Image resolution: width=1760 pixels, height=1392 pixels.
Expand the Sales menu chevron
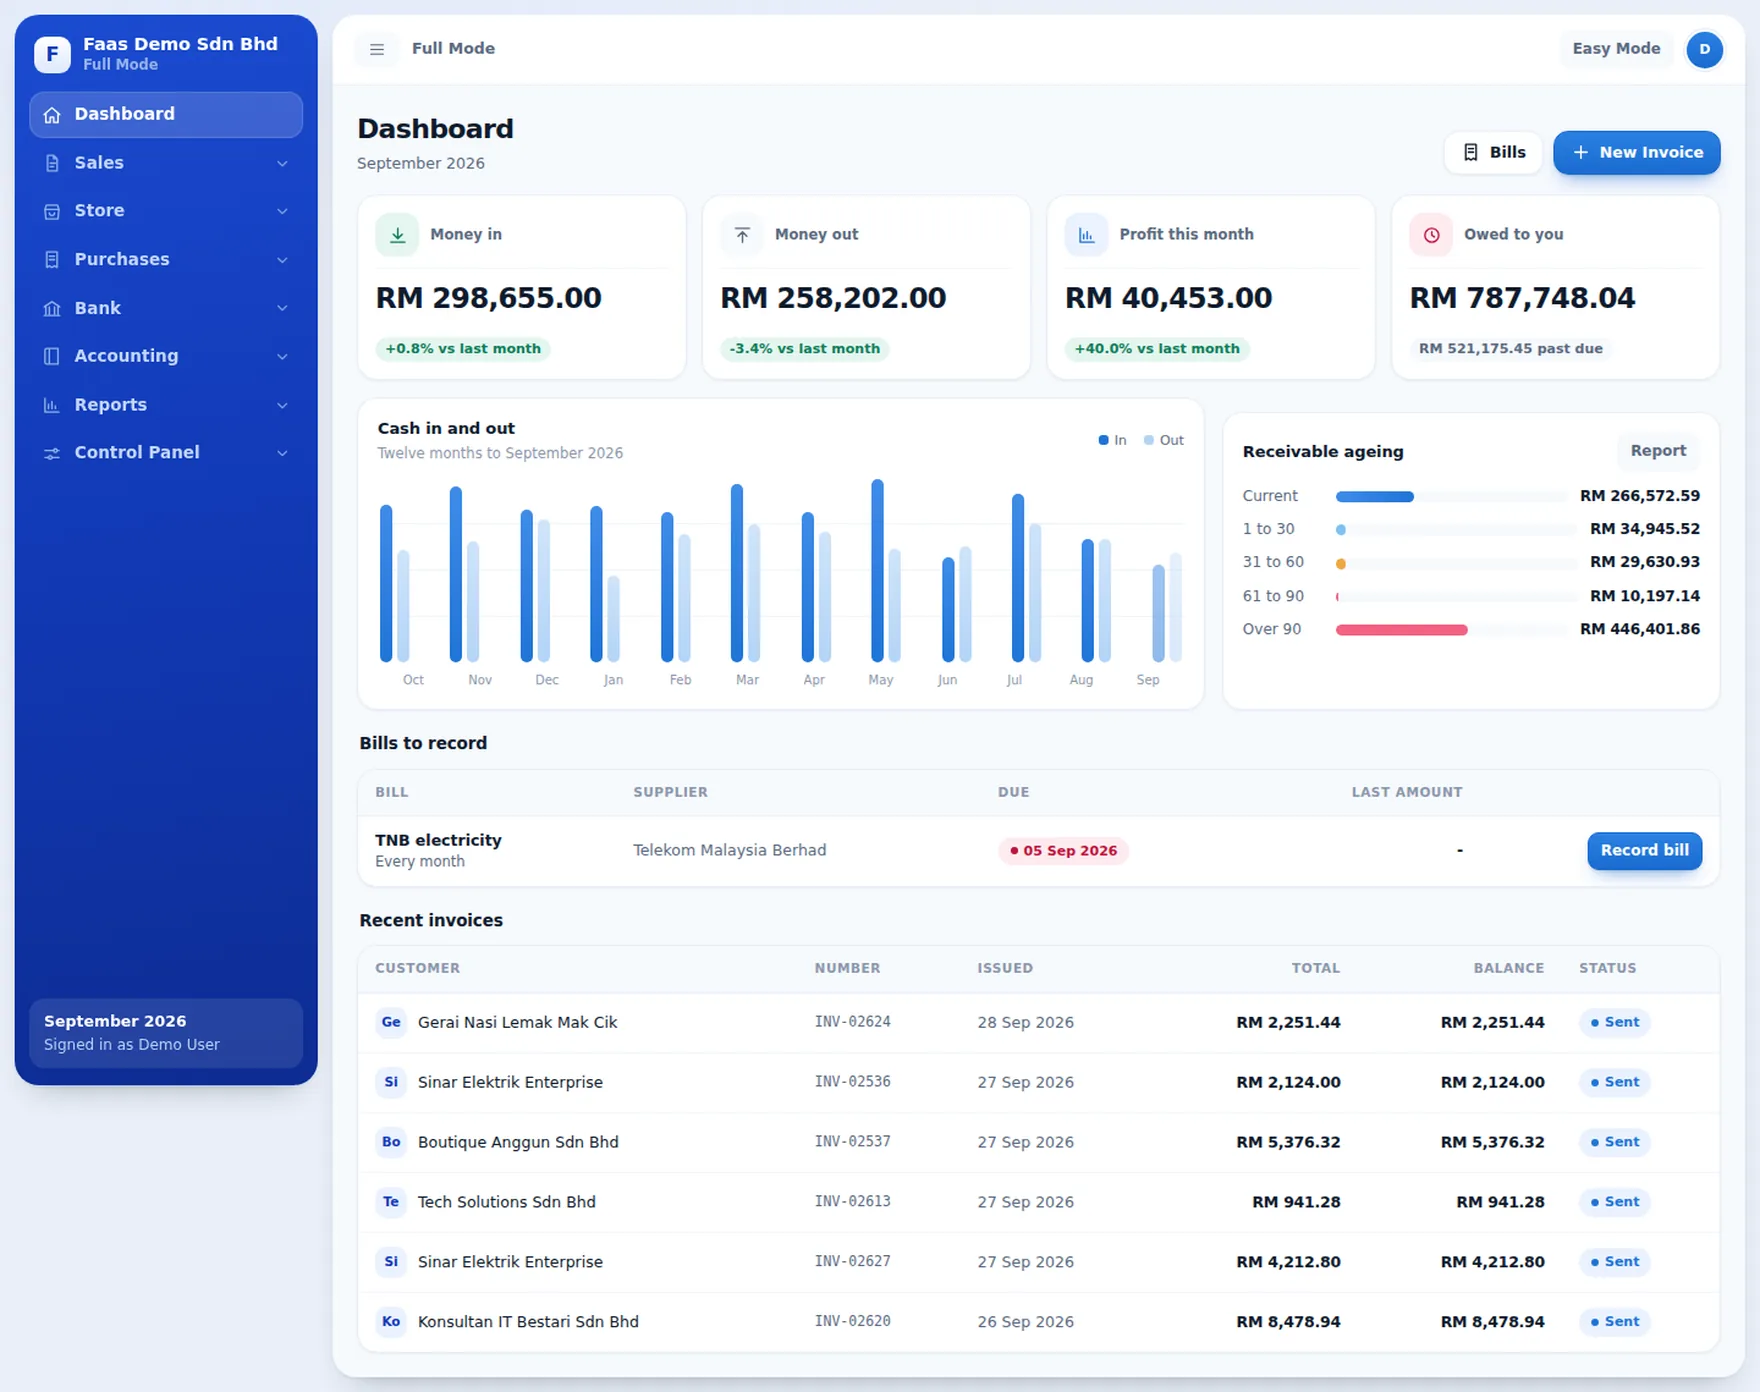coord(282,163)
